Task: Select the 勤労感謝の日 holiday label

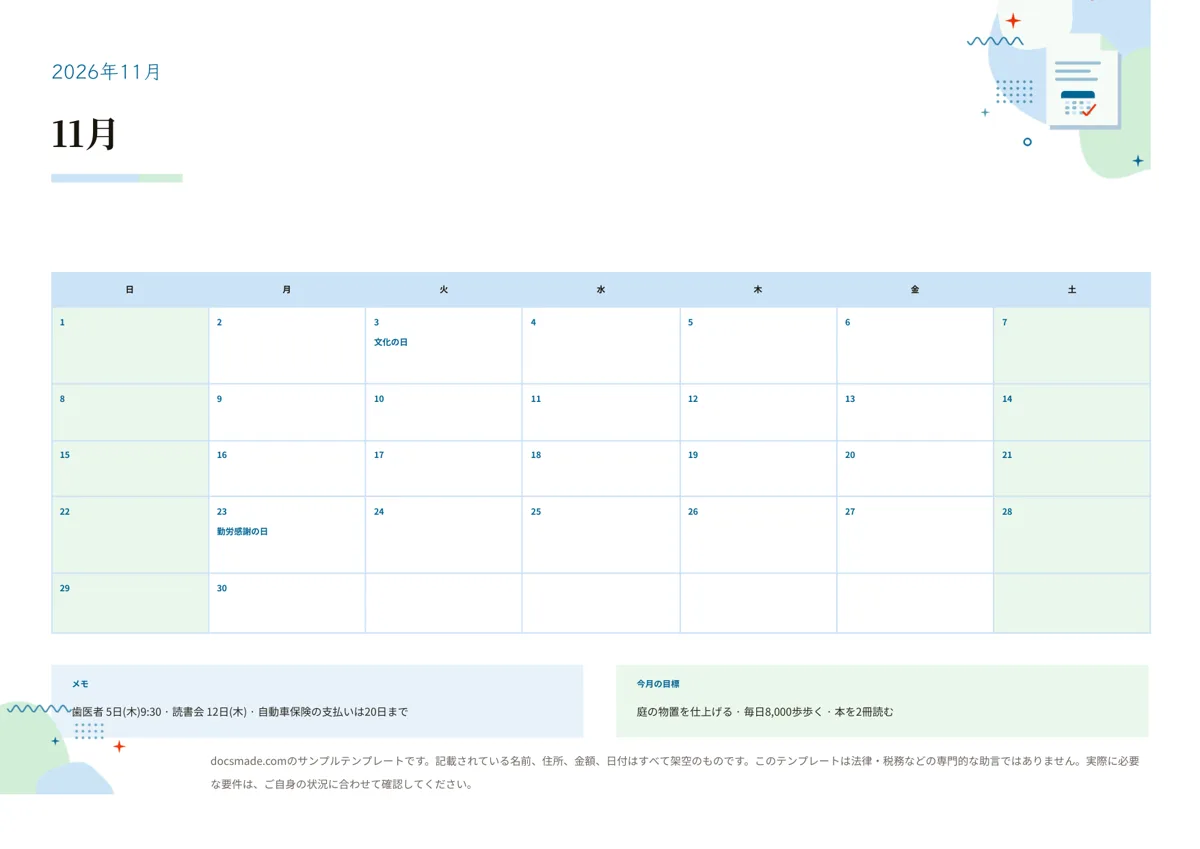Action: (x=242, y=532)
